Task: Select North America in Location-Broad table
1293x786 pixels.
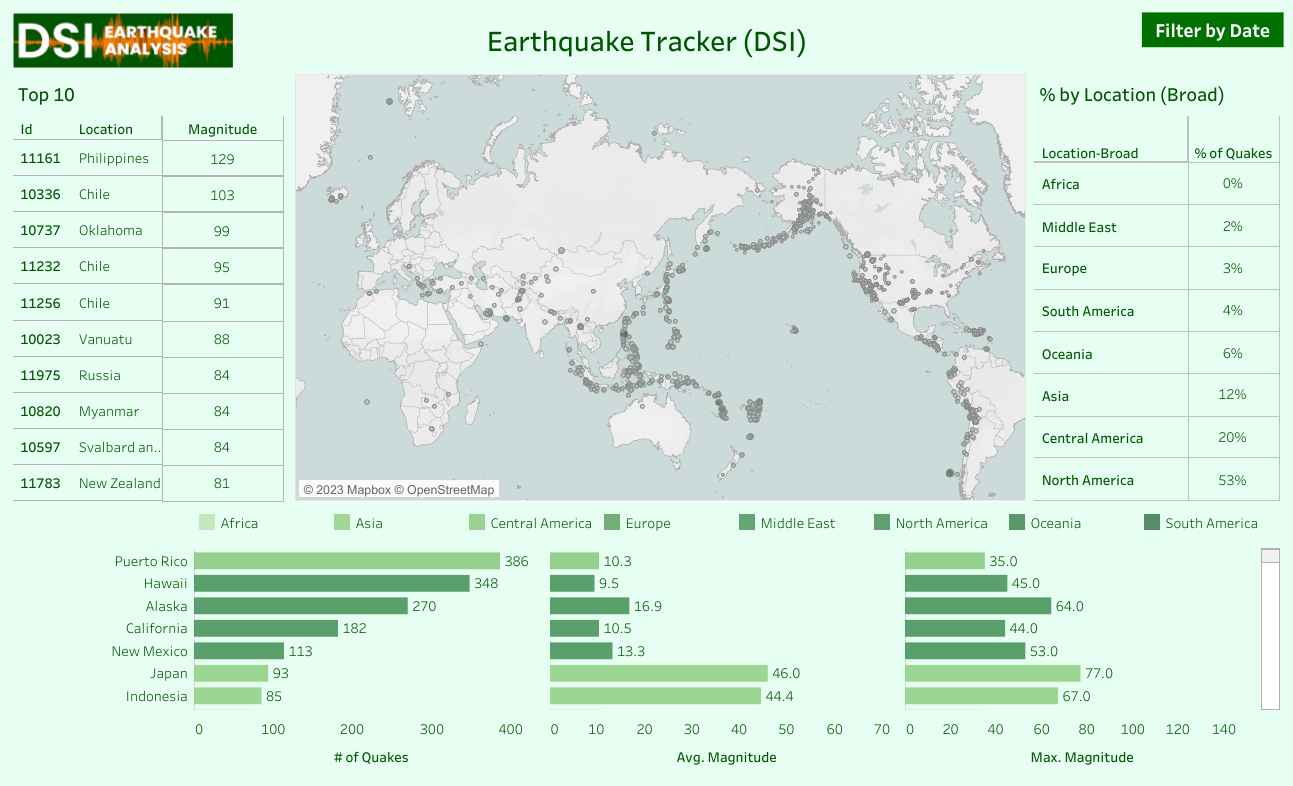Action: (1087, 480)
